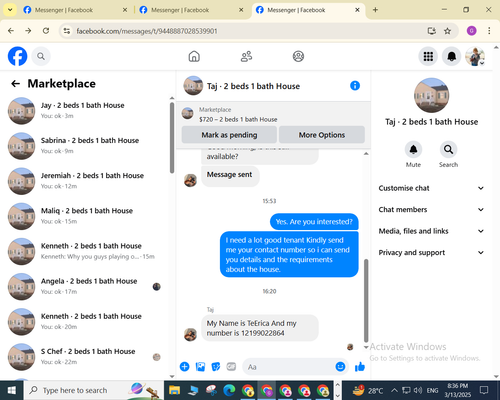Open Jay's 2 beds 1 bath conversation

click(x=86, y=111)
